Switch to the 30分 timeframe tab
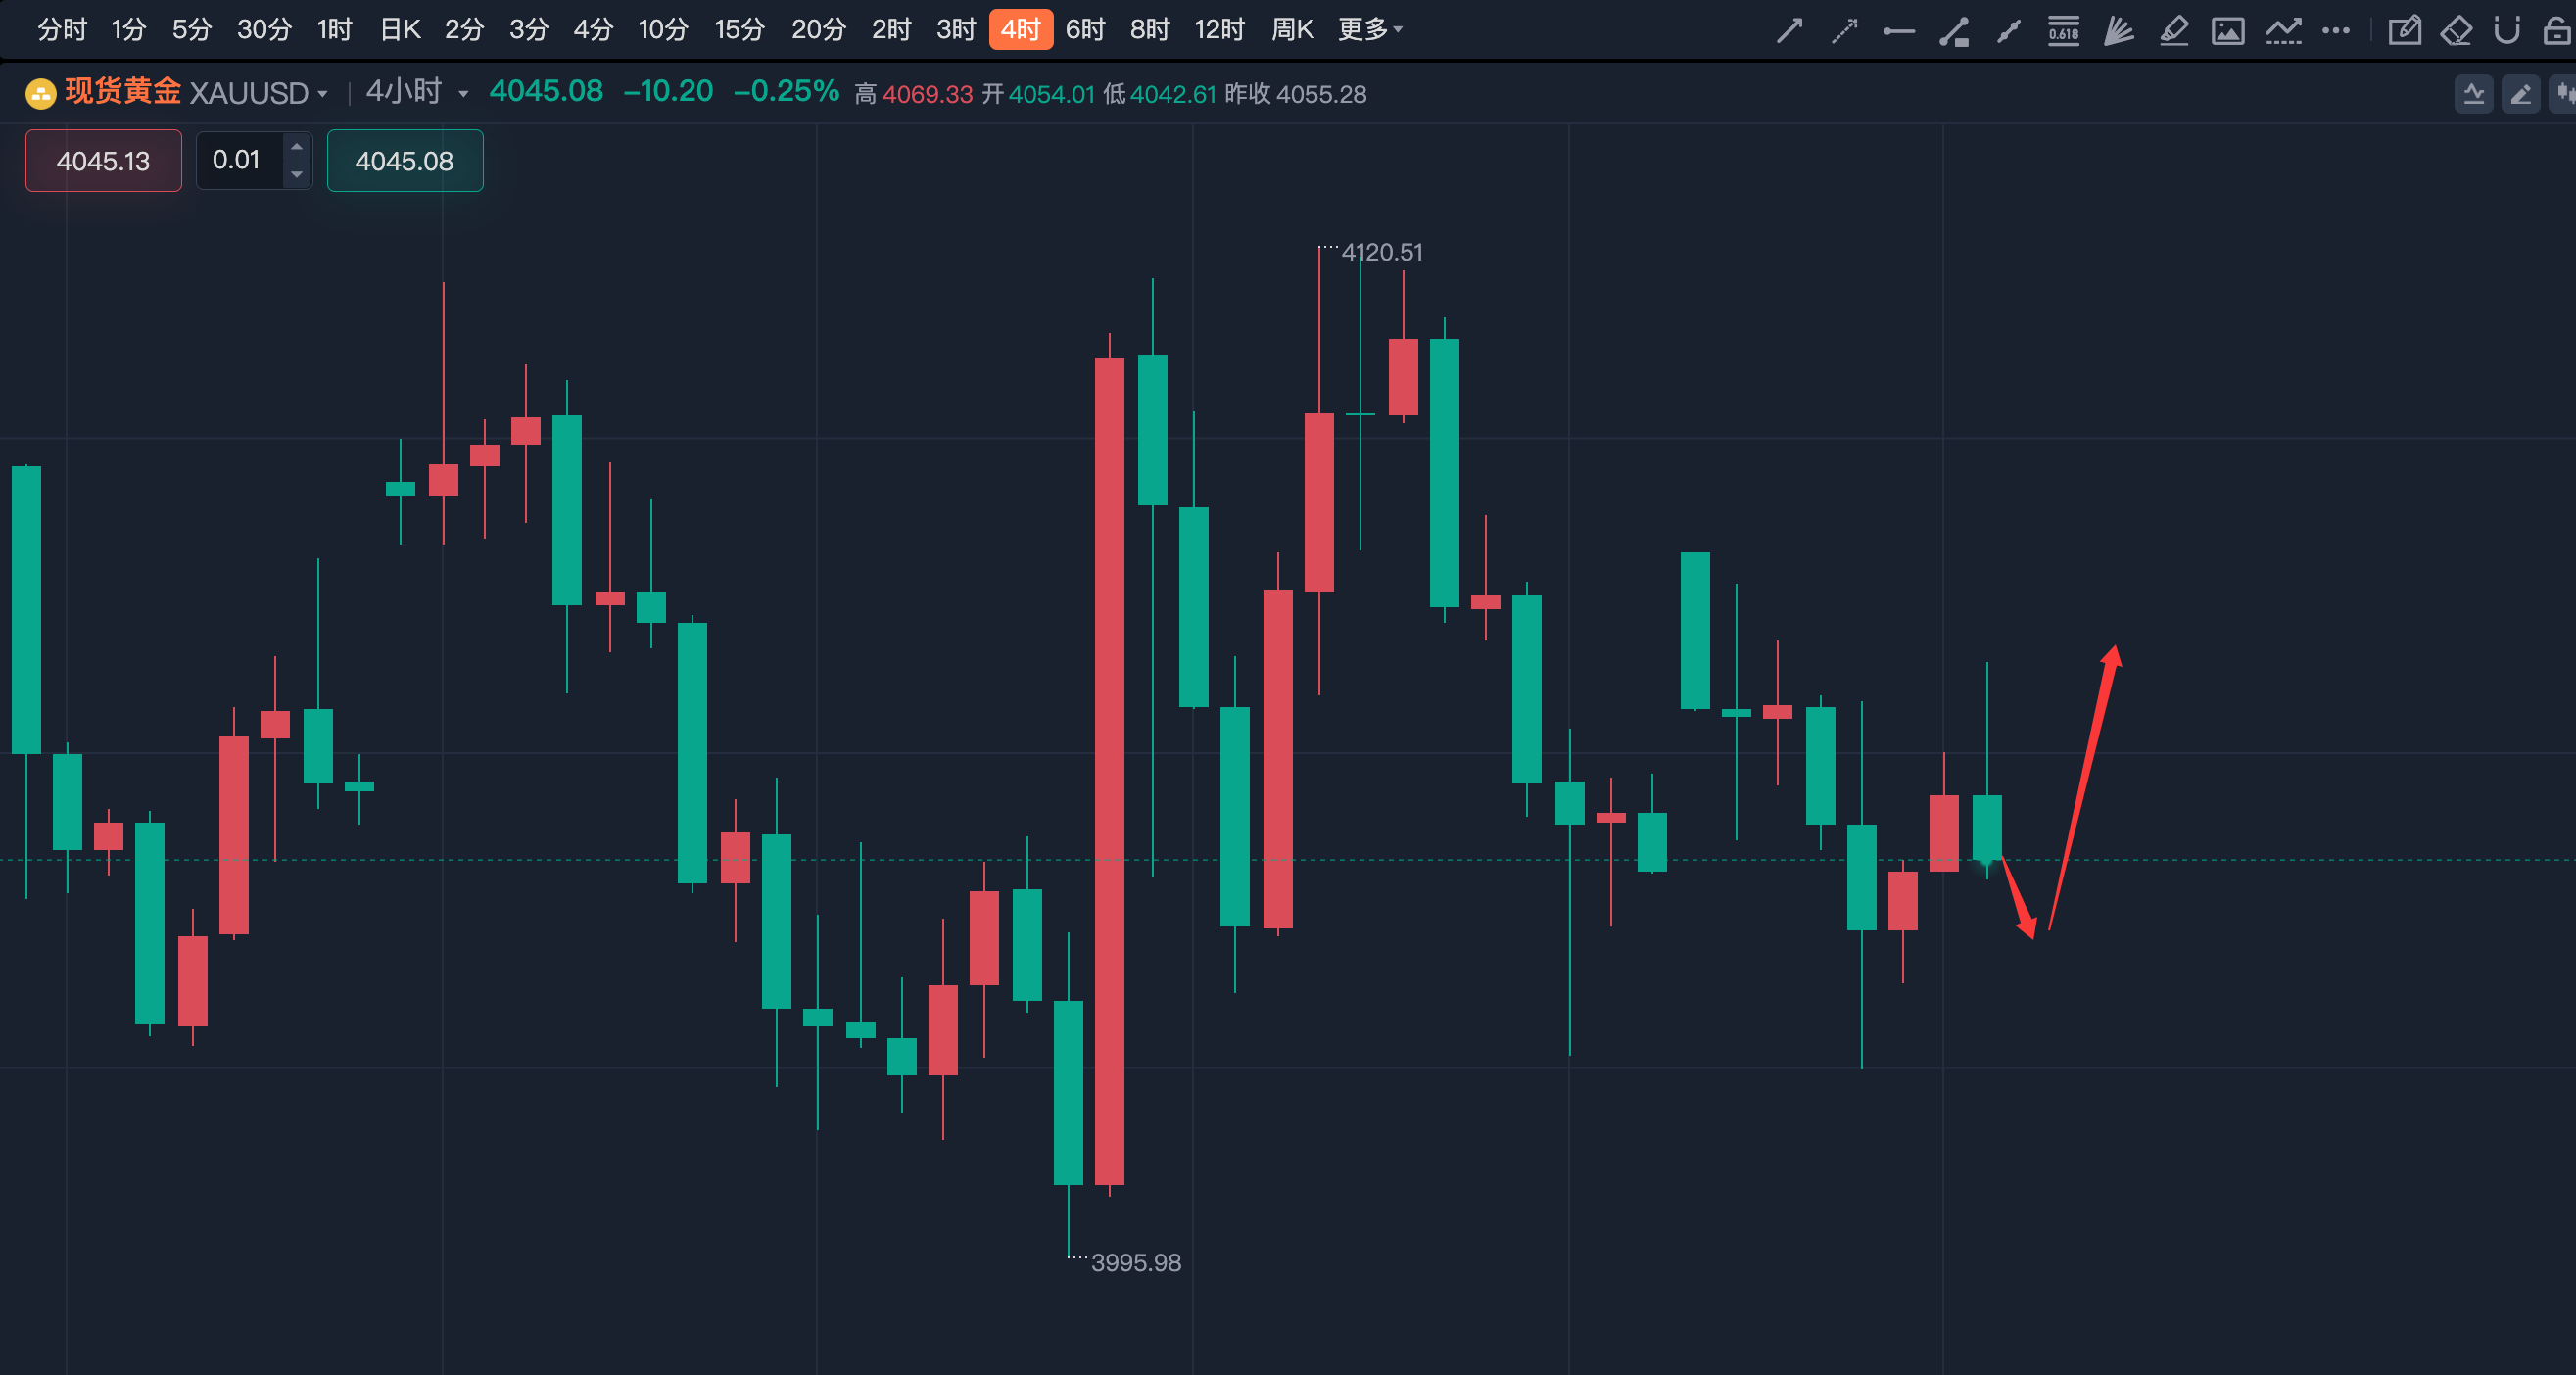 click(x=264, y=30)
